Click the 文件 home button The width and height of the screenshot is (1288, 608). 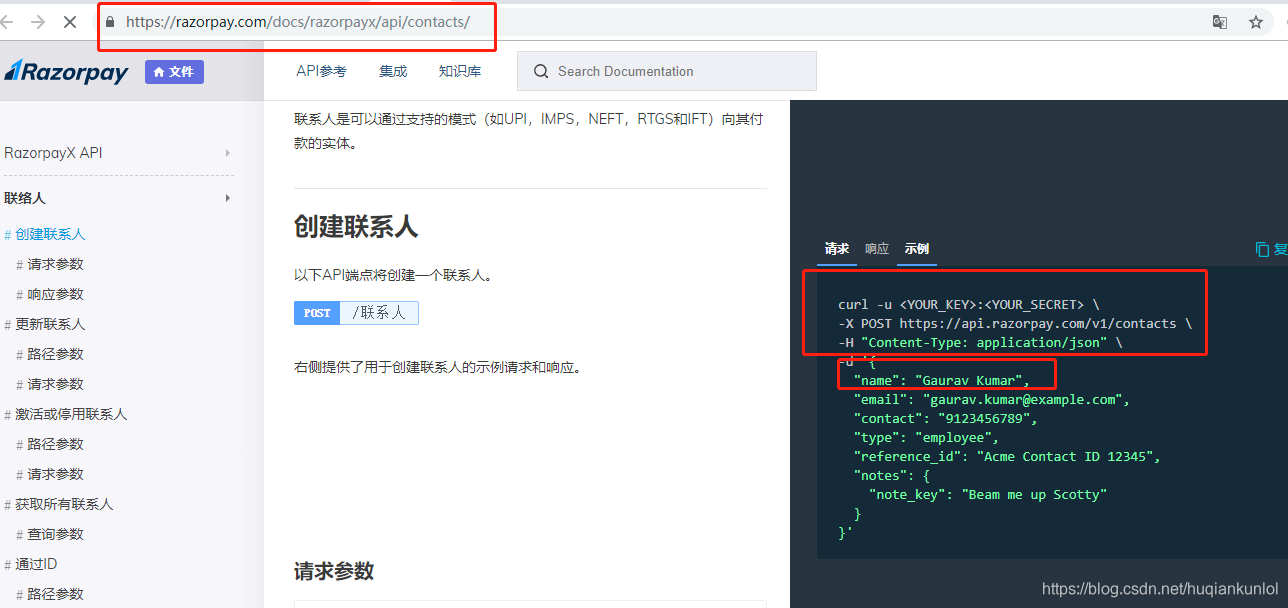point(174,71)
